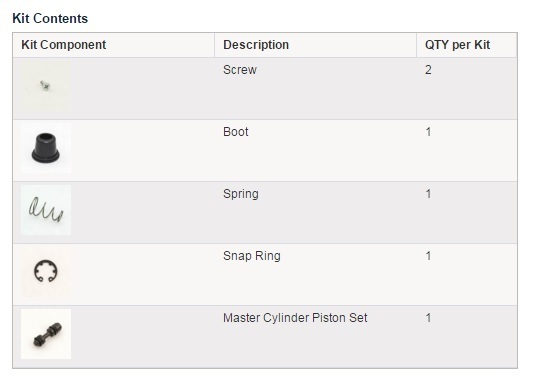Click the Master Cylinder Piston Set text
The height and width of the screenshot is (377, 533).
(x=295, y=318)
